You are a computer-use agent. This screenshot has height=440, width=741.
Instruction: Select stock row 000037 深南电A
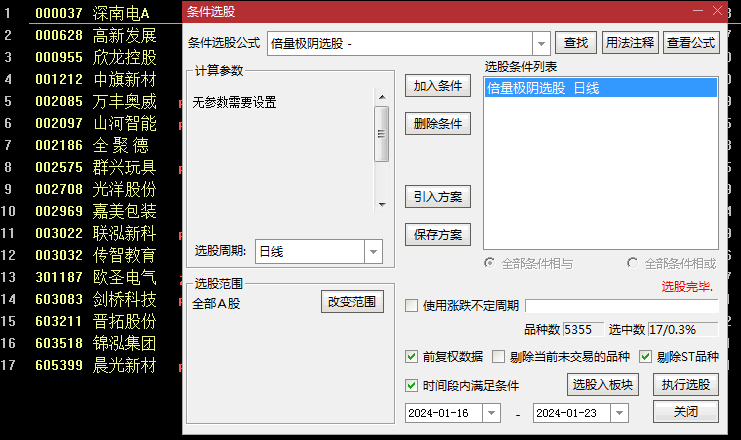[92, 13]
